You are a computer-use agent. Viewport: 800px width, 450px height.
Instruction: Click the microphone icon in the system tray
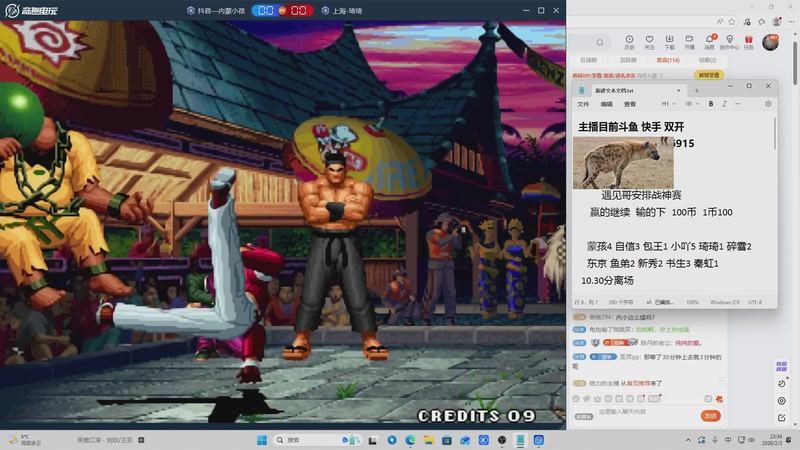tap(715, 440)
